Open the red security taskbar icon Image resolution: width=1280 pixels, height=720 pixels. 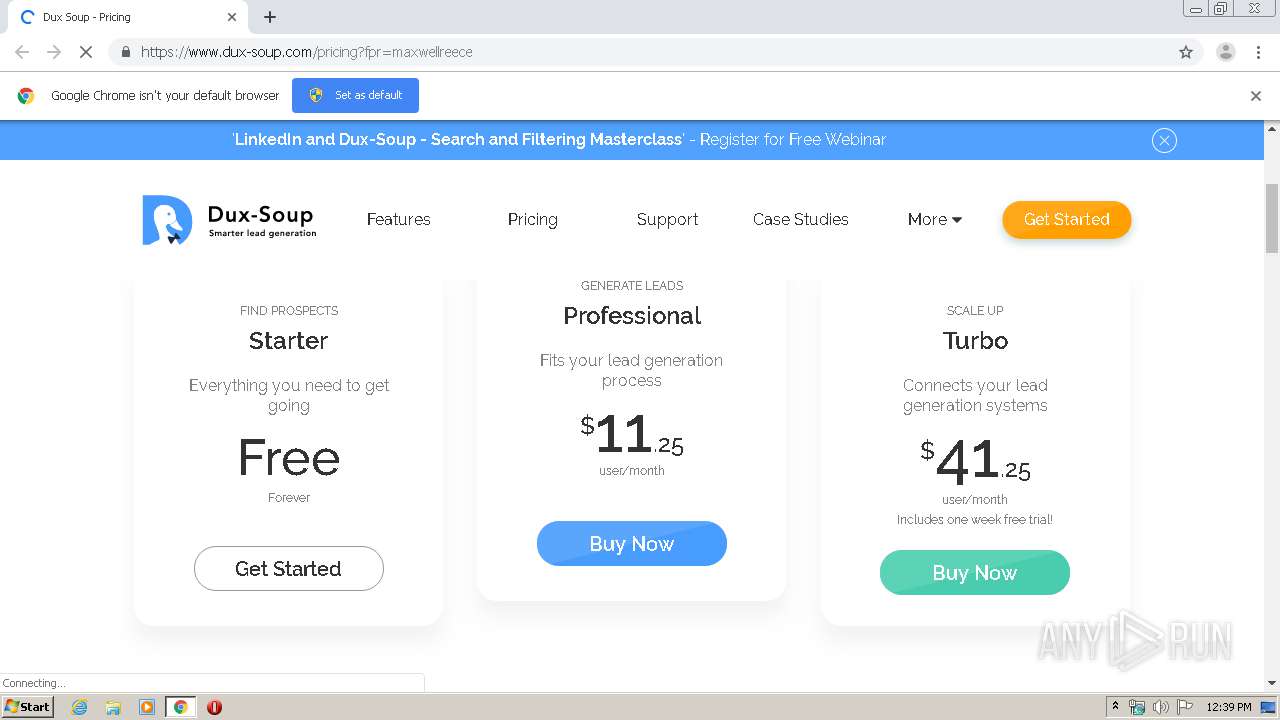click(214, 707)
